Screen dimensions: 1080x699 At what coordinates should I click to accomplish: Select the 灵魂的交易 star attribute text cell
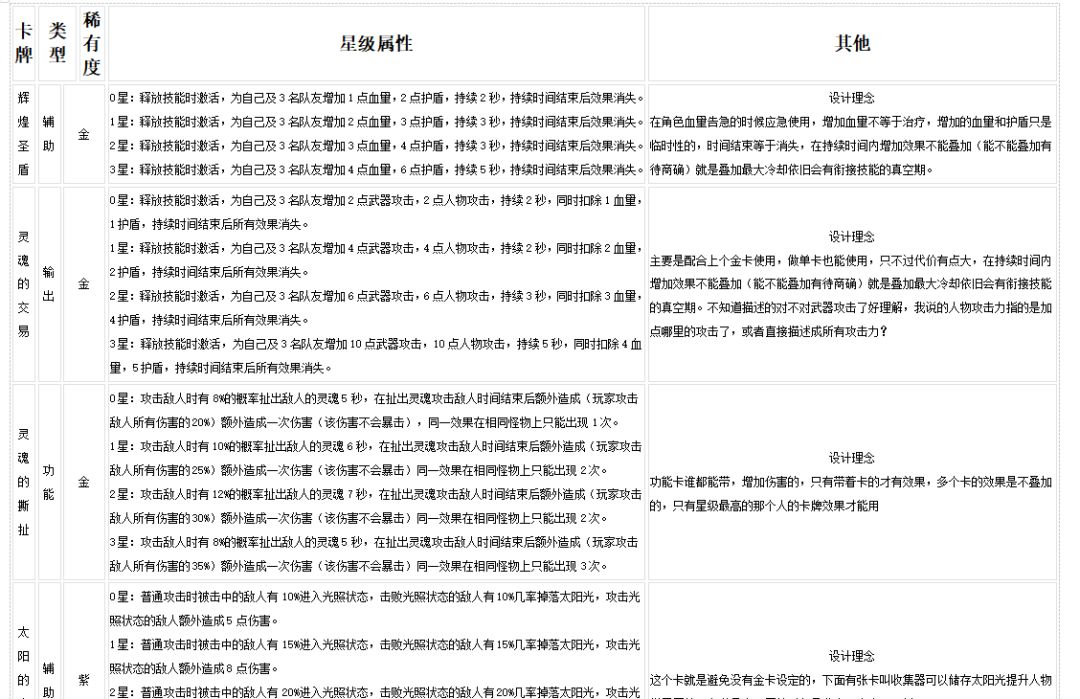(376, 284)
